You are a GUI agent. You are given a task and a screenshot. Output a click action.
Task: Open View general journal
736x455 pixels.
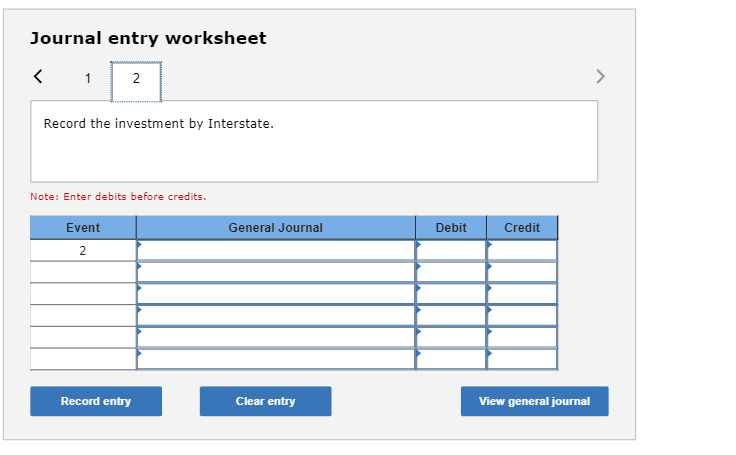(535, 401)
